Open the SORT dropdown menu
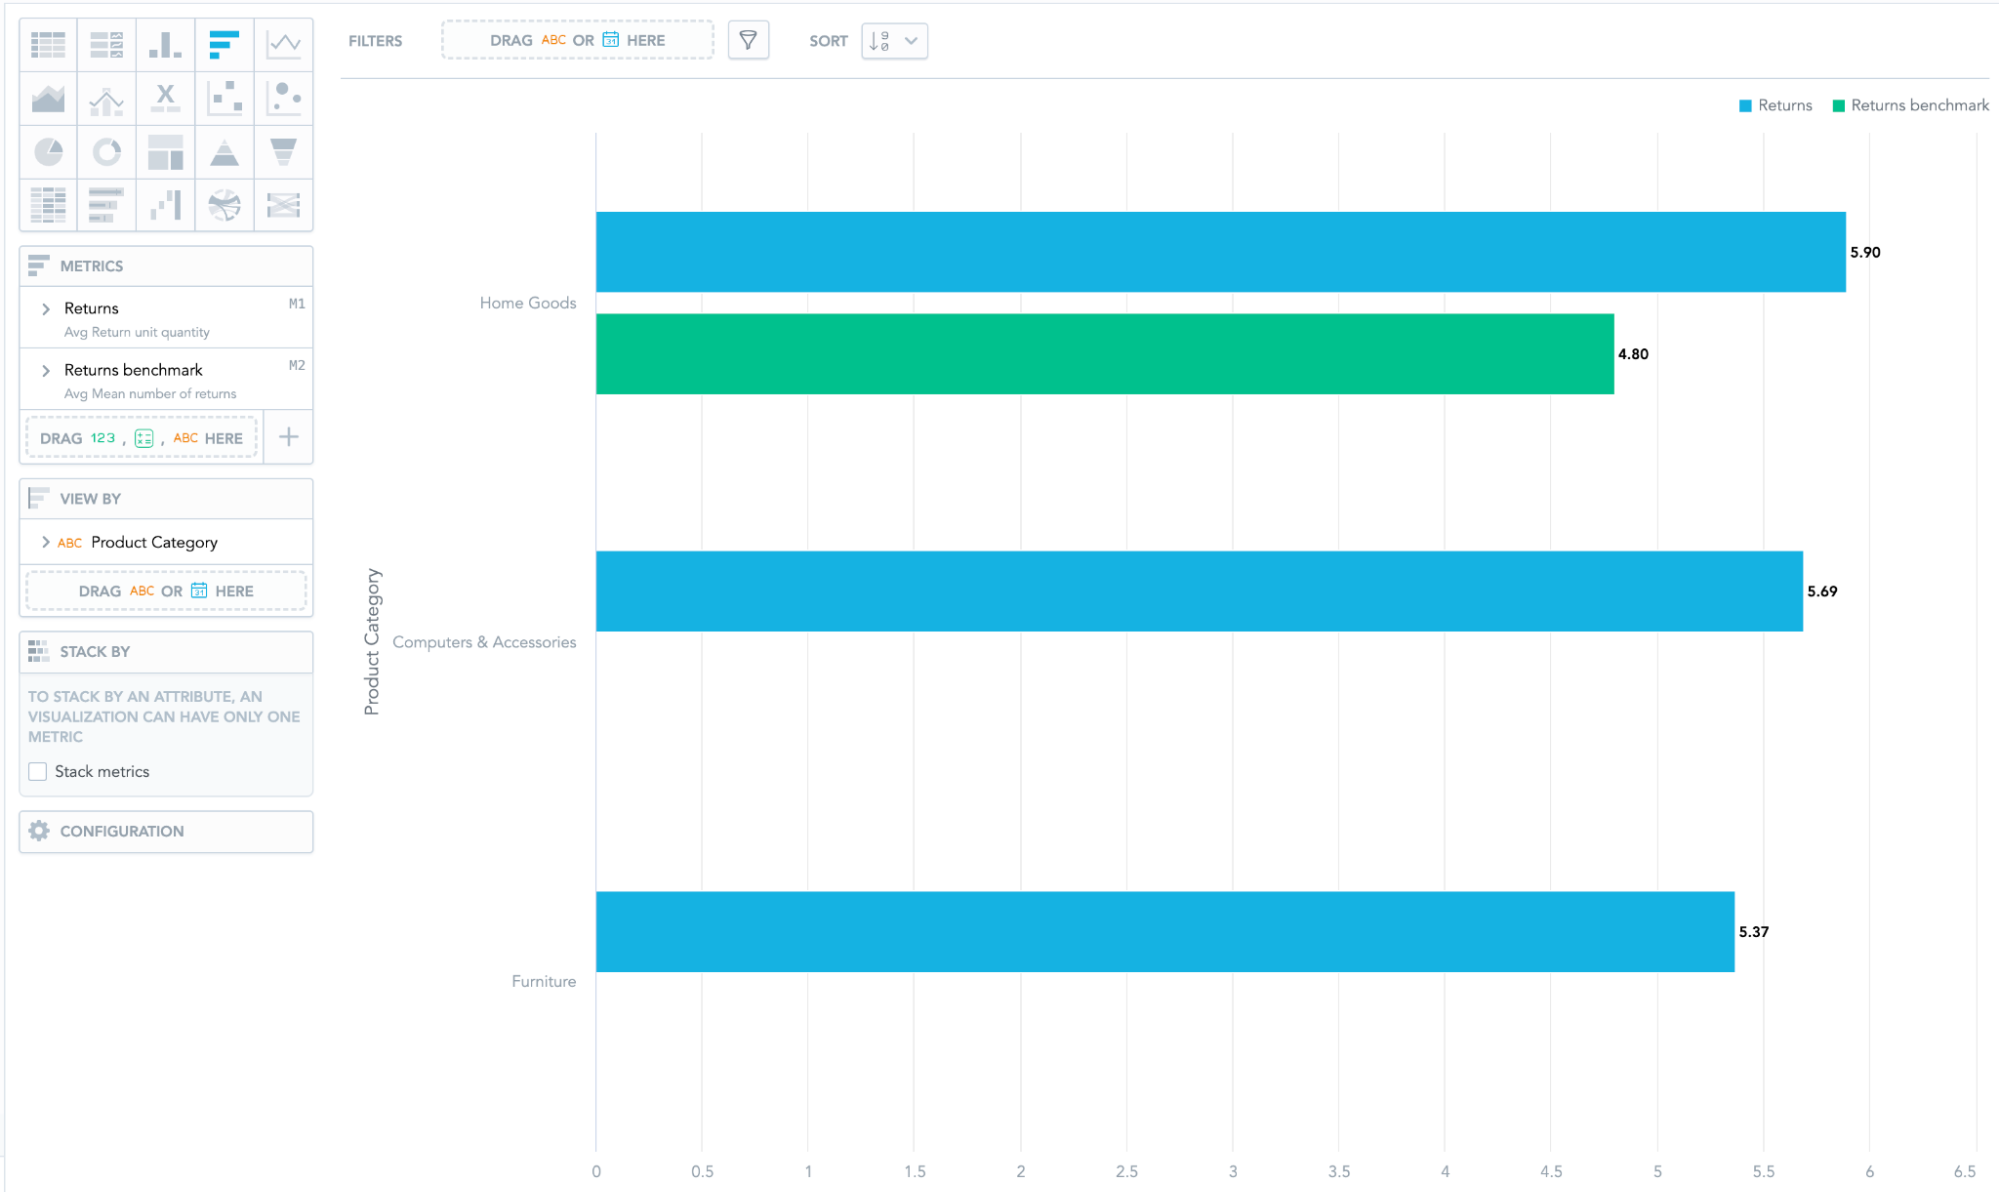Viewport: 1999px width, 1192px height. click(892, 40)
